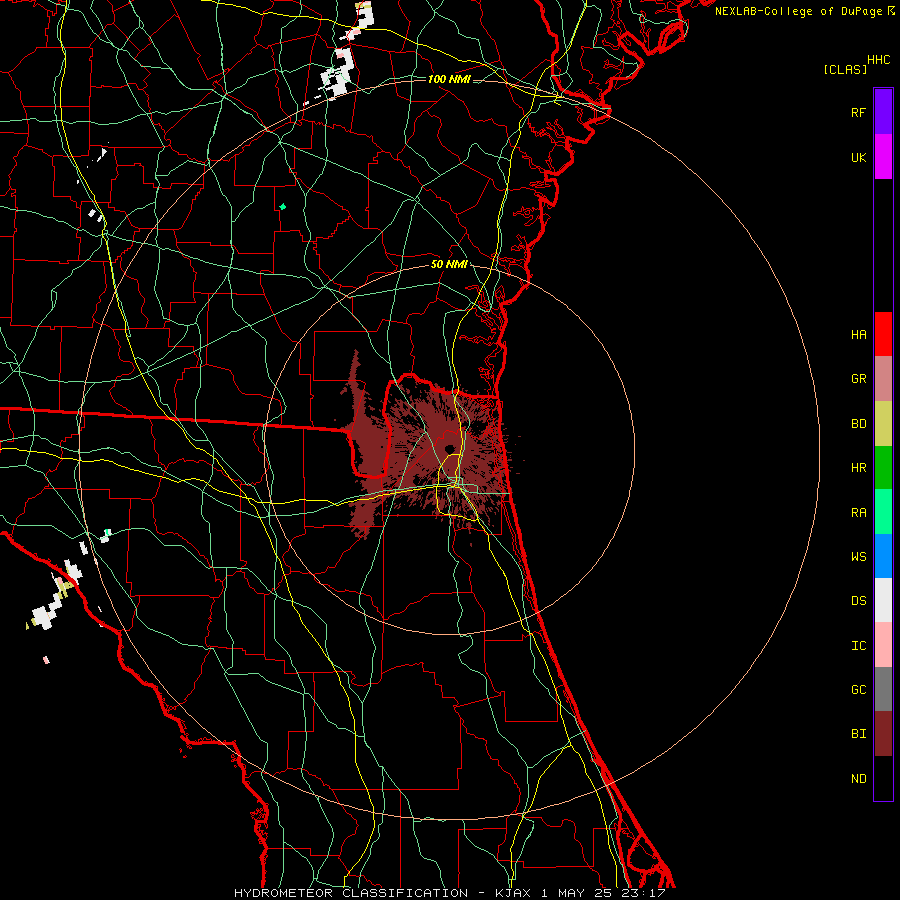Choose the DS white legend swatch
Screen dimensions: 900x900
[883, 600]
